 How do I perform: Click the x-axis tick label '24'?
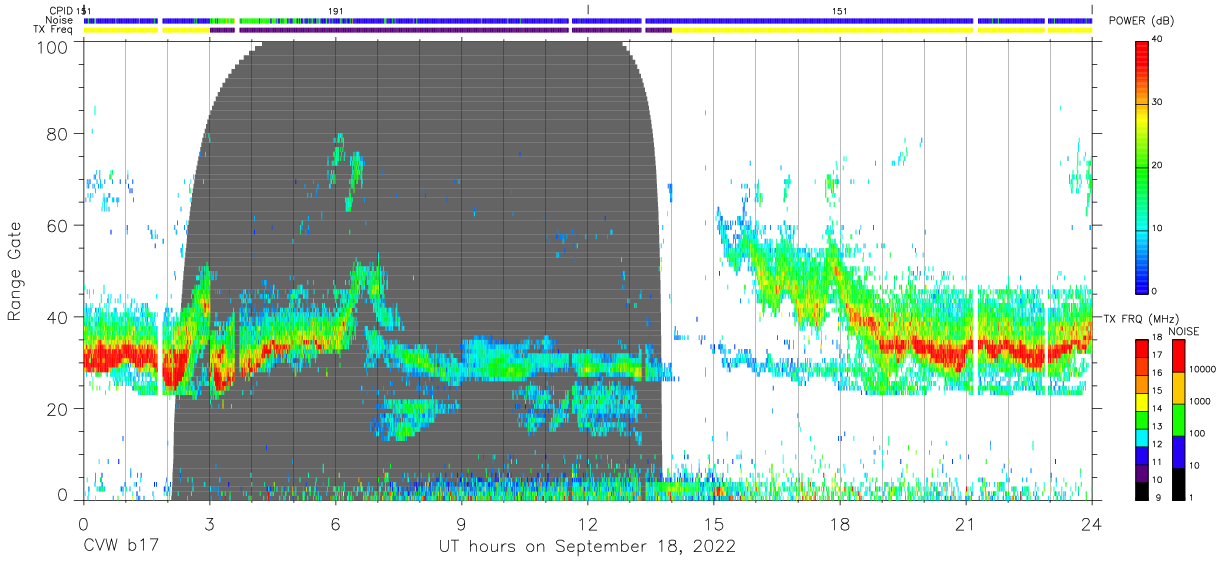(1092, 523)
